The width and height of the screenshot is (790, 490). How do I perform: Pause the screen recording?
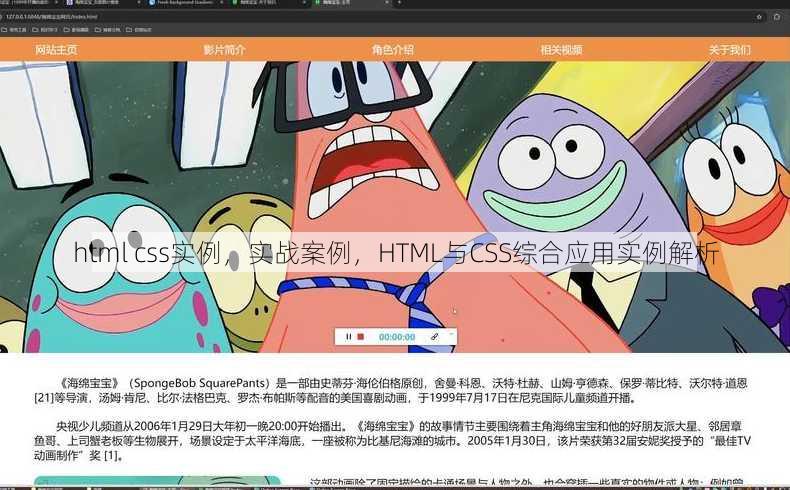click(348, 336)
